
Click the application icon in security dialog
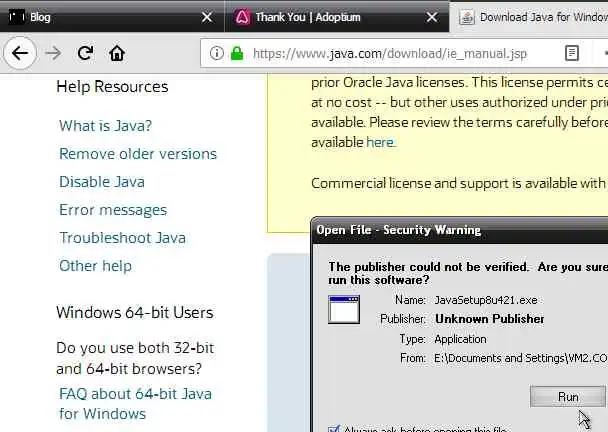[344, 309]
